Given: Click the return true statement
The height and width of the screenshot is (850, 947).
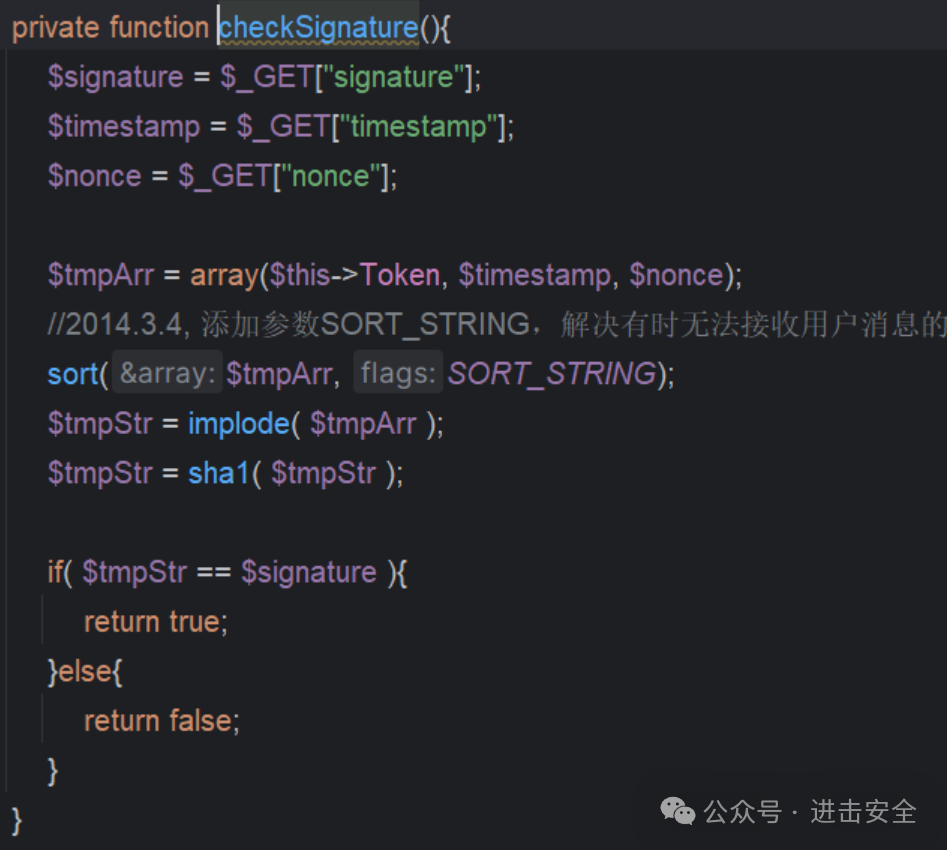Looking at the screenshot, I should [156, 622].
